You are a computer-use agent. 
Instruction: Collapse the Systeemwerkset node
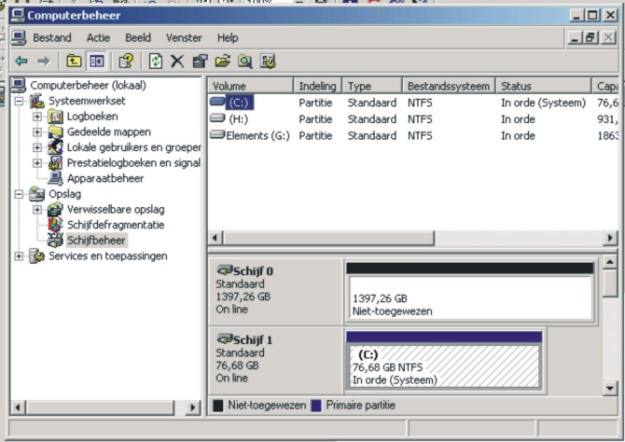point(19,101)
